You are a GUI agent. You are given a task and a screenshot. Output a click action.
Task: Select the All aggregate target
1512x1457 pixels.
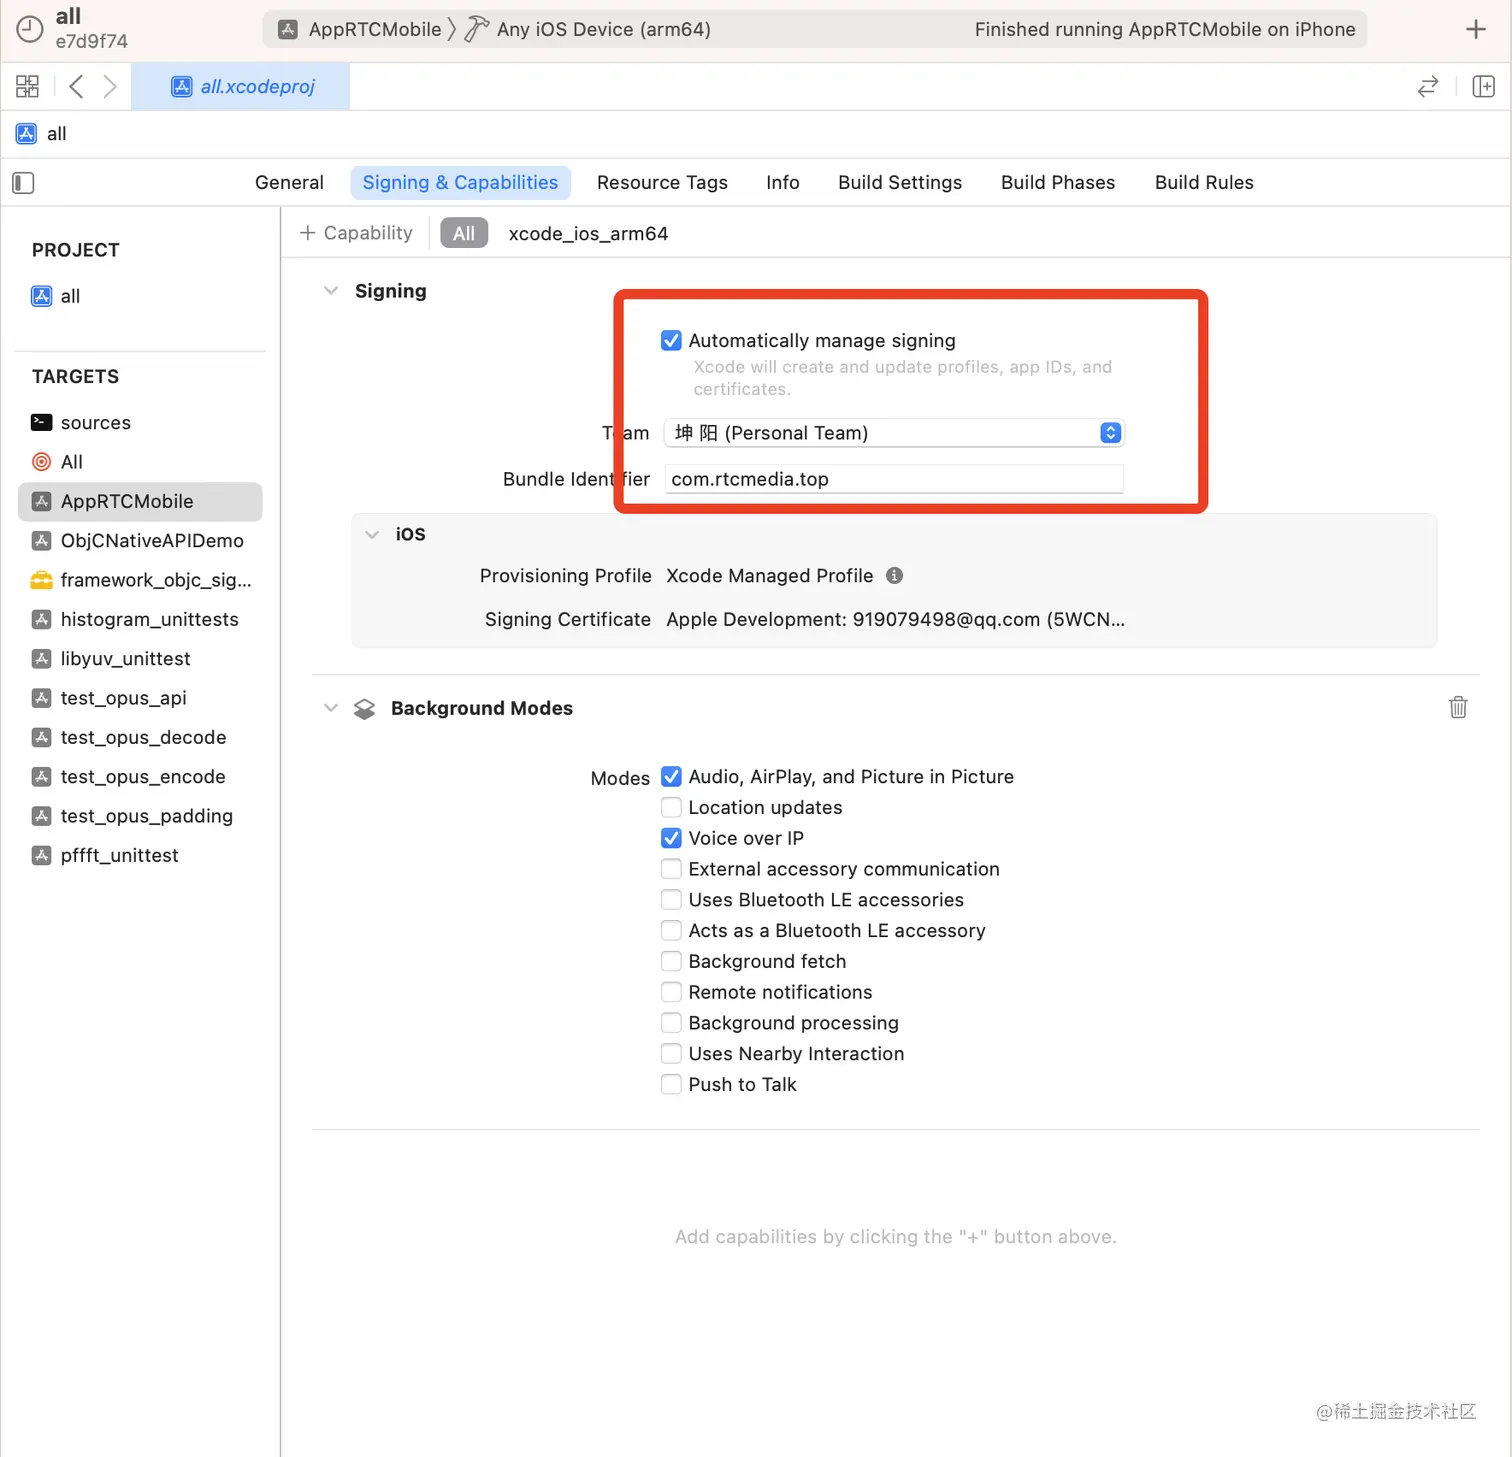tap(140, 462)
